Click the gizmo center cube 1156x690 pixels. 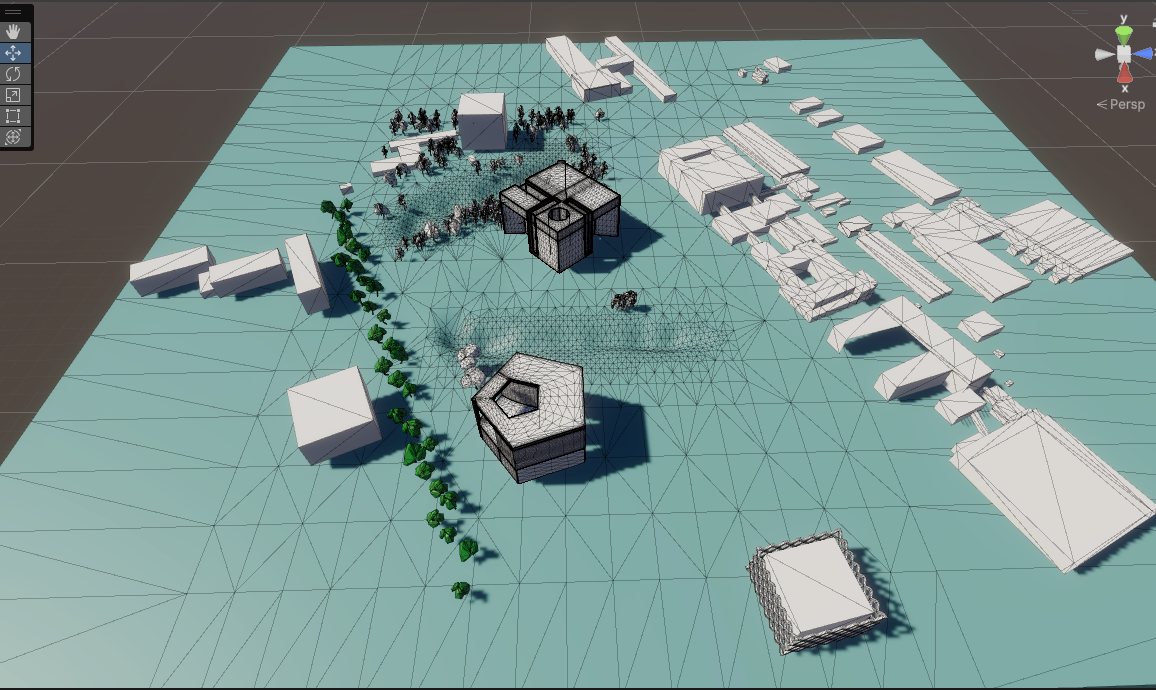pos(1123,53)
